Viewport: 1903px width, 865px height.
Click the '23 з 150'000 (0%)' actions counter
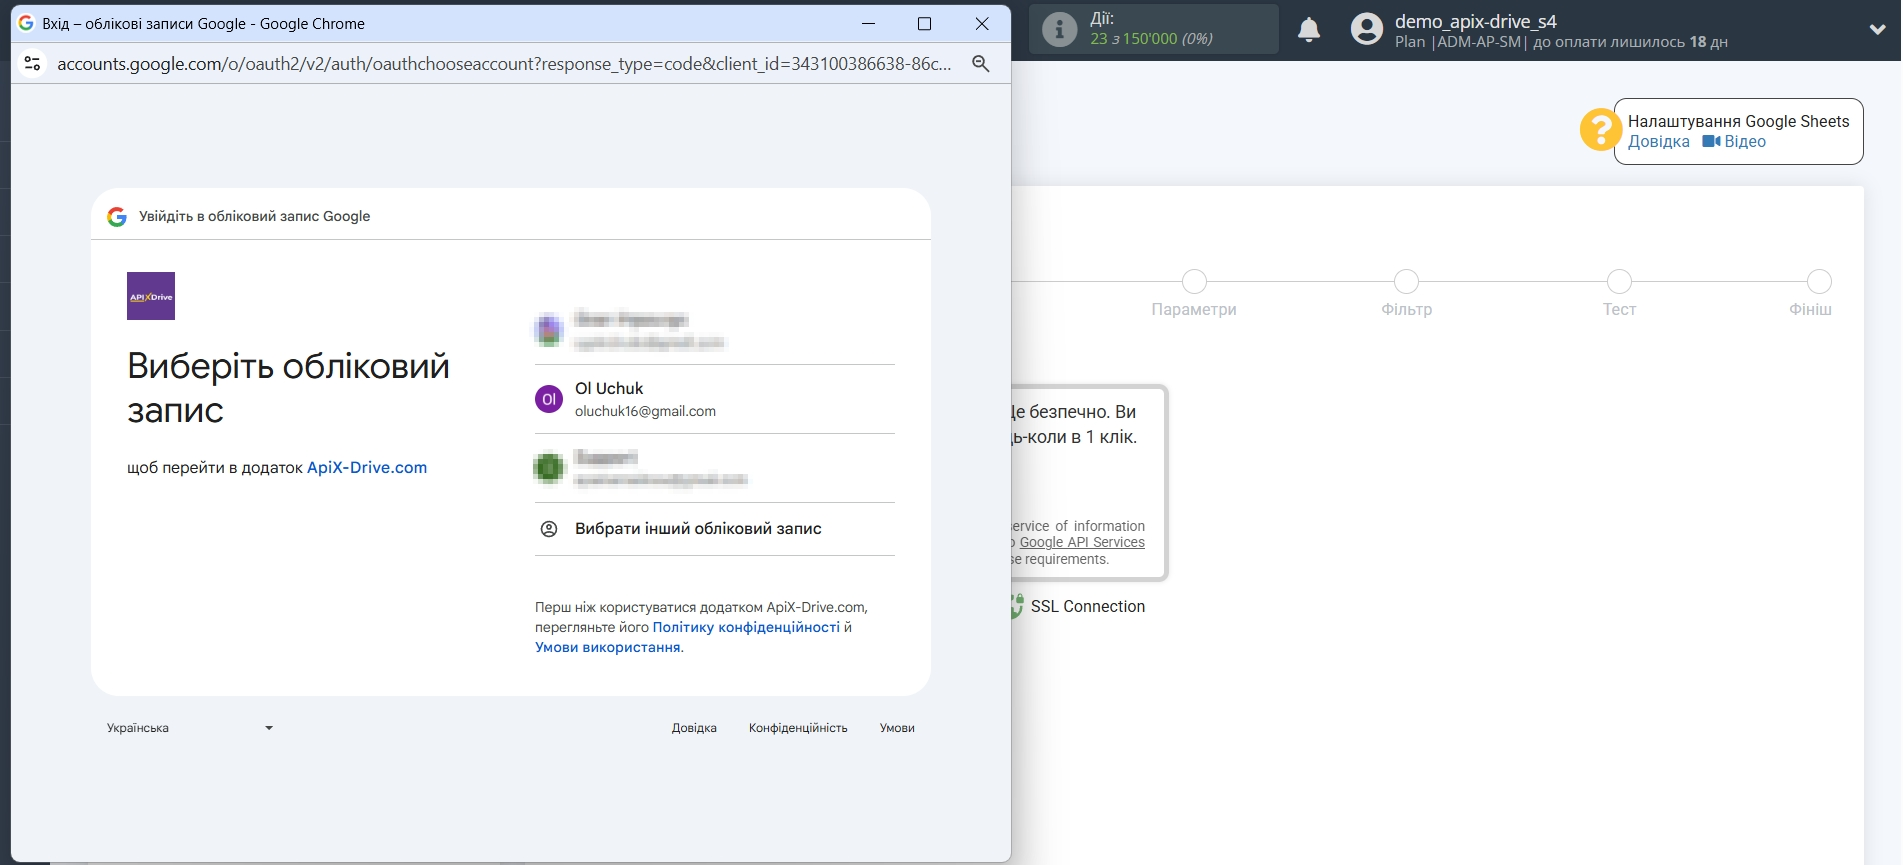coord(1151,39)
